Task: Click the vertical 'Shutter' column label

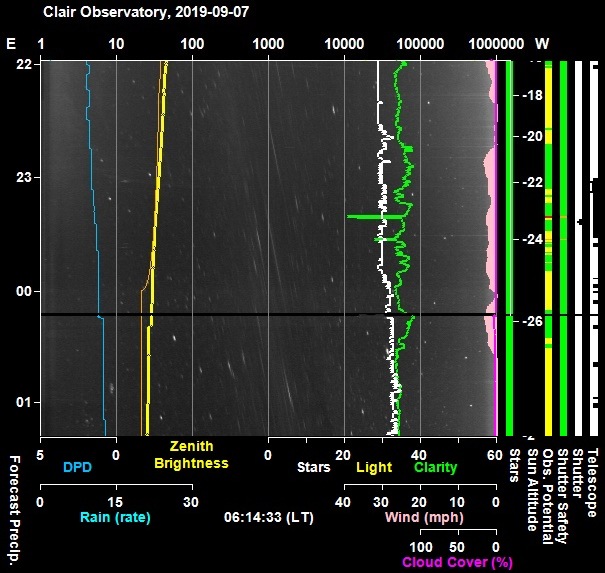Action: point(577,473)
